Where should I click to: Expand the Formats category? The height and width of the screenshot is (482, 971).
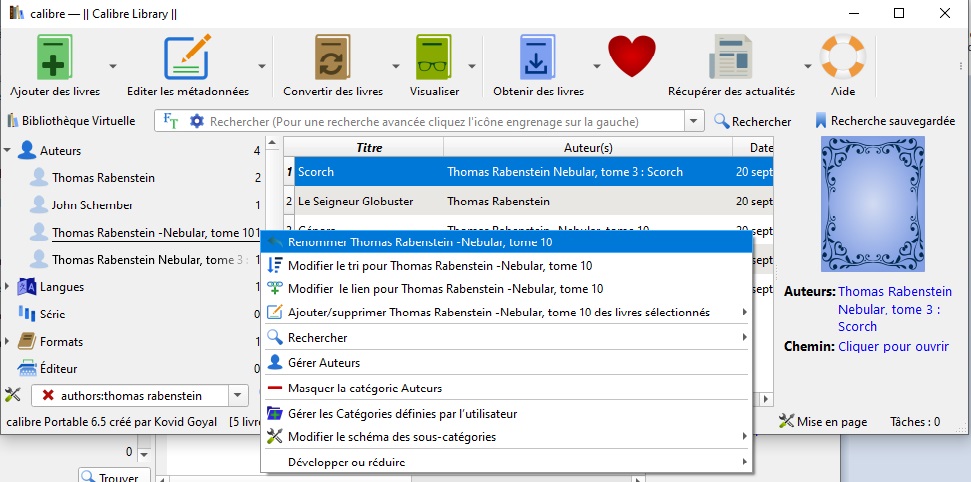point(7,341)
